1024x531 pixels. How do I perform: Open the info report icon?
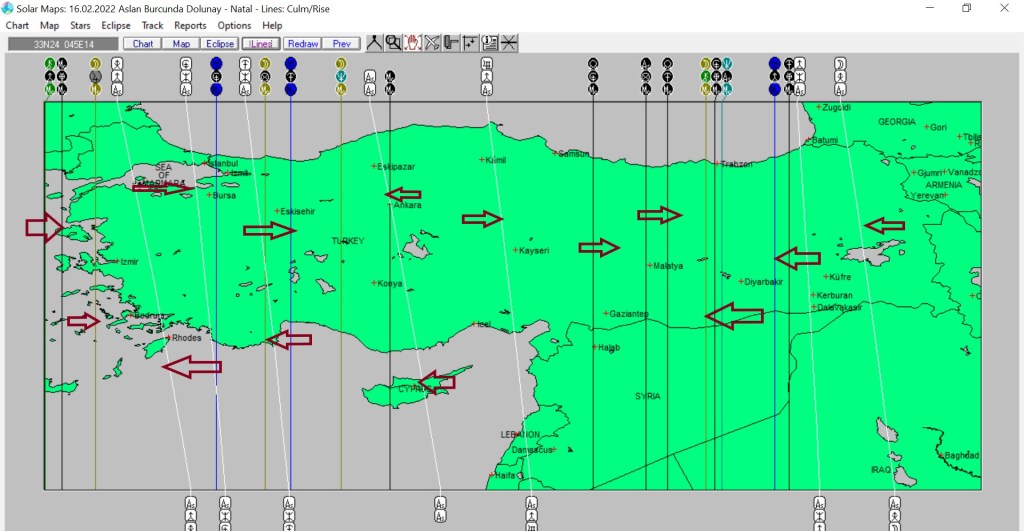click(x=490, y=43)
